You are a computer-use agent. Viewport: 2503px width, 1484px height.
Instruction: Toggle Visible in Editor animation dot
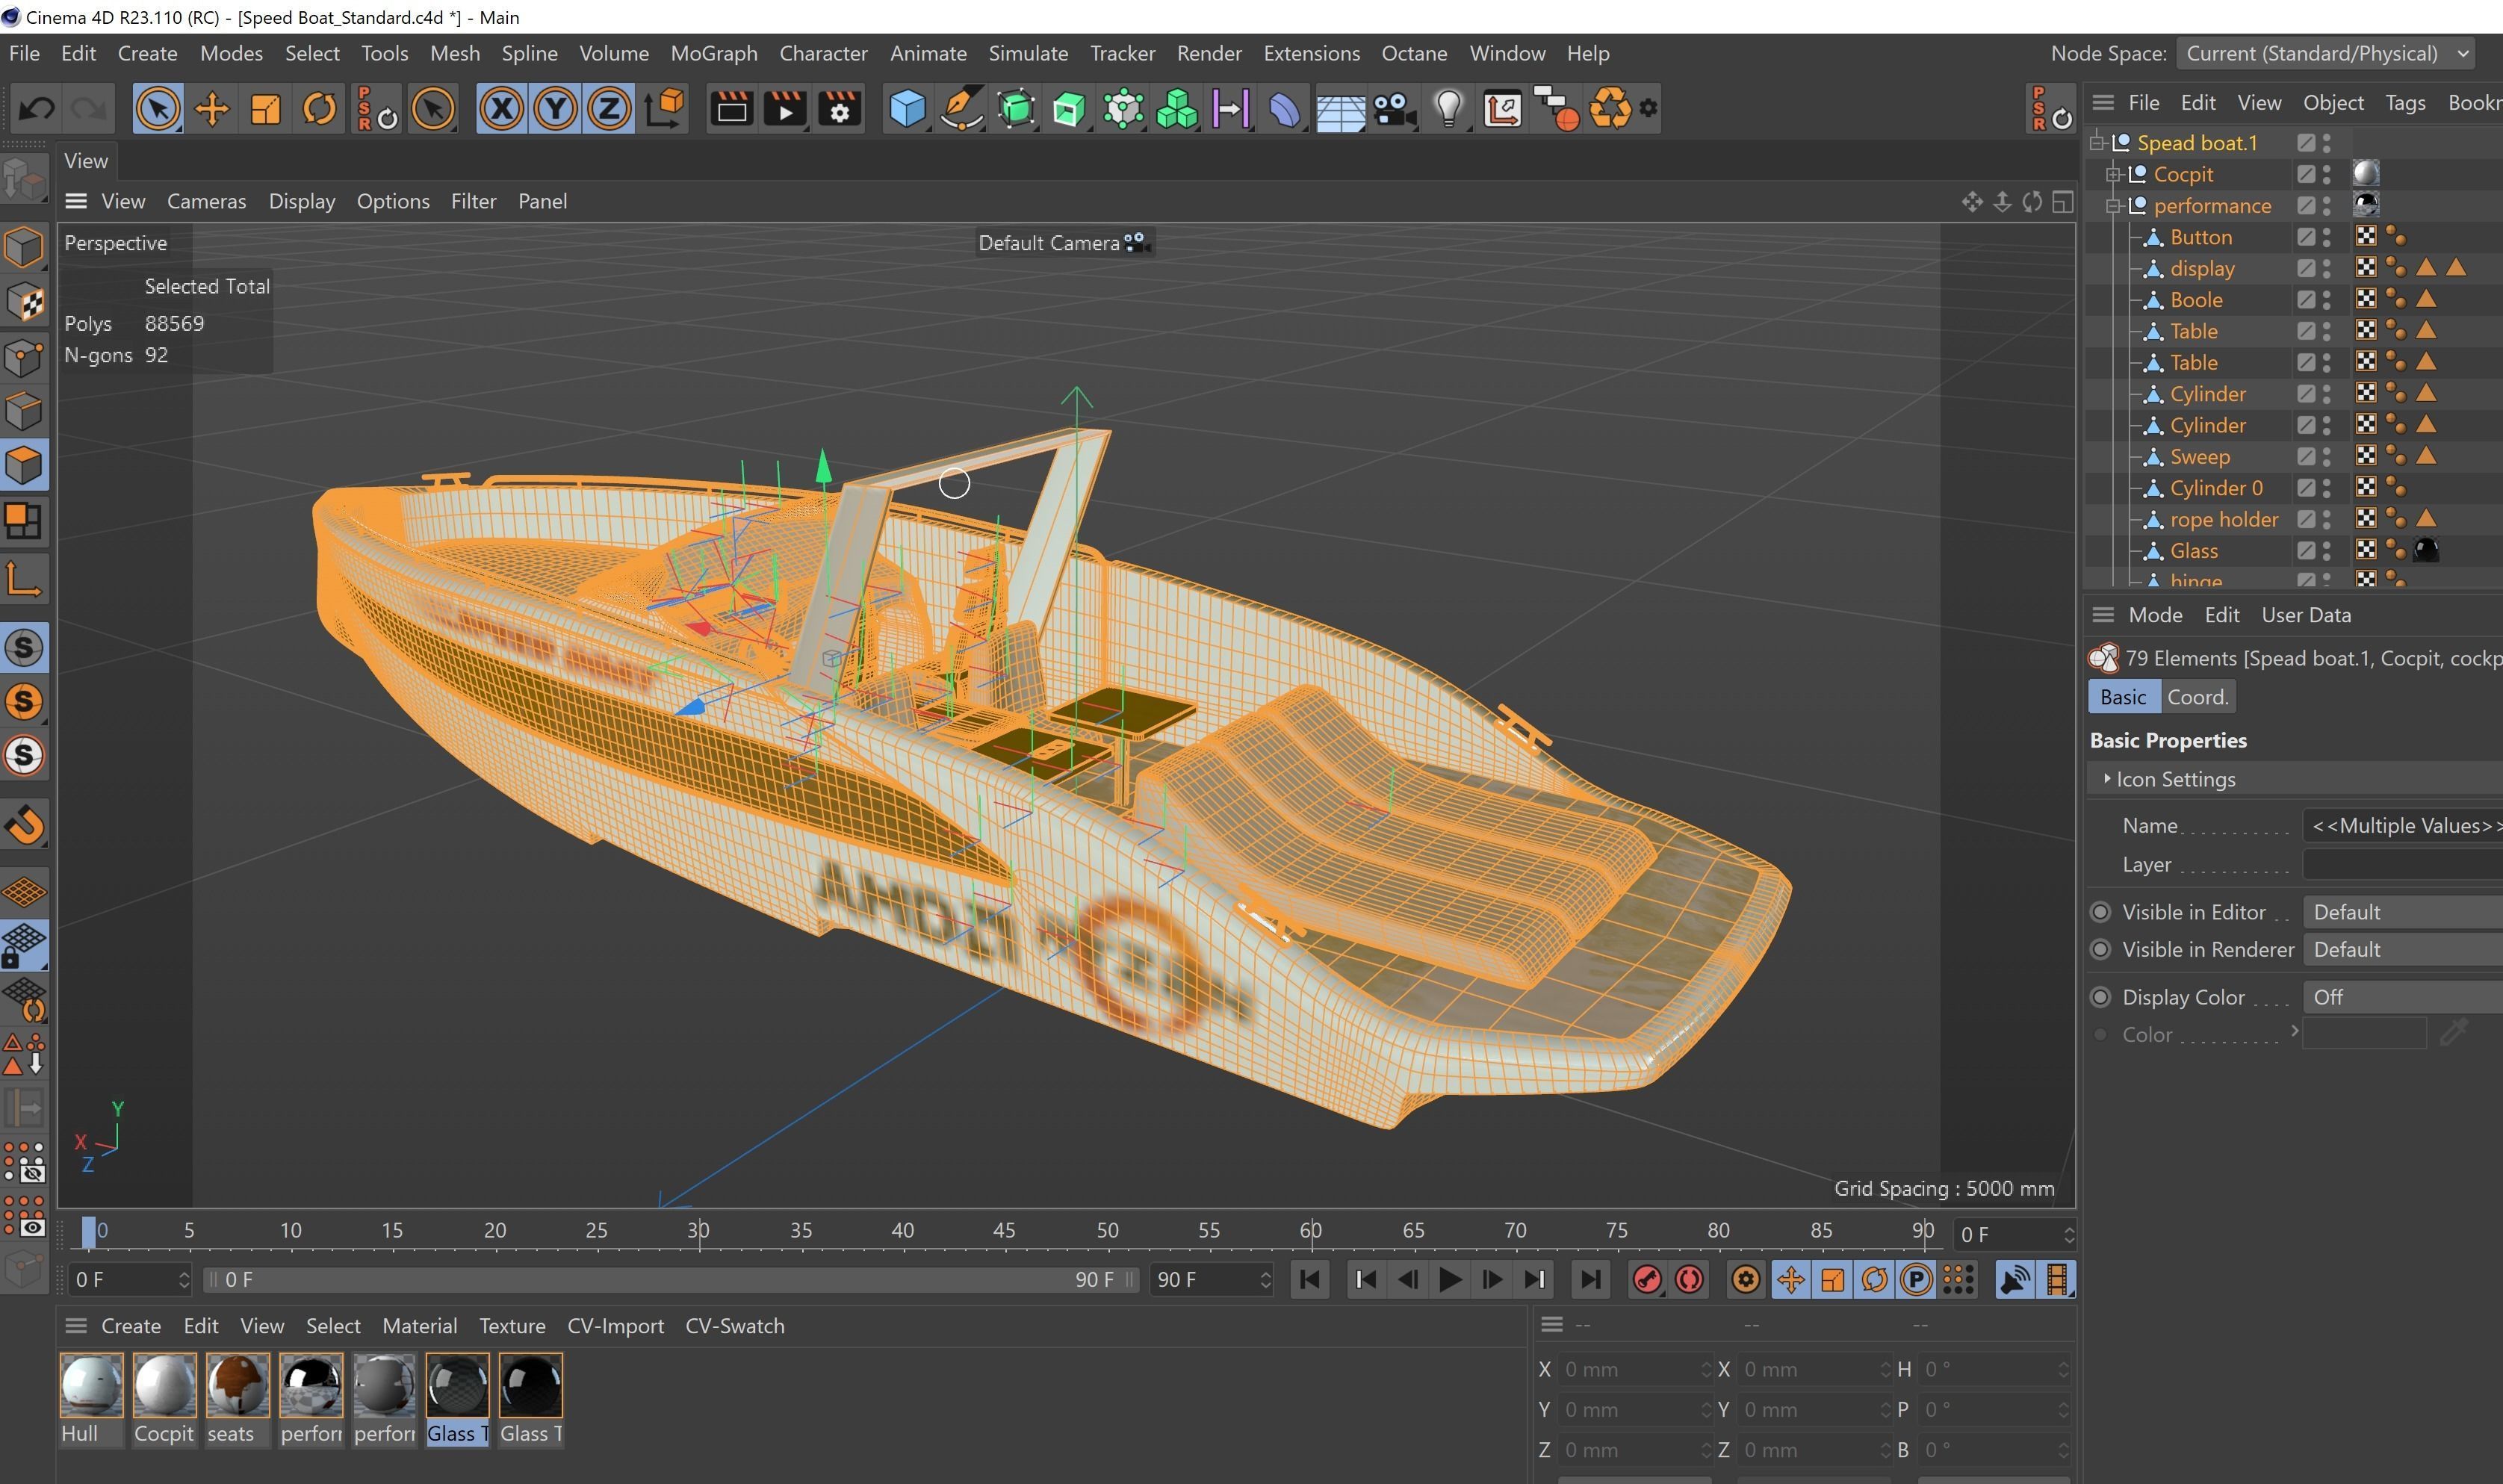[x=2100, y=912]
